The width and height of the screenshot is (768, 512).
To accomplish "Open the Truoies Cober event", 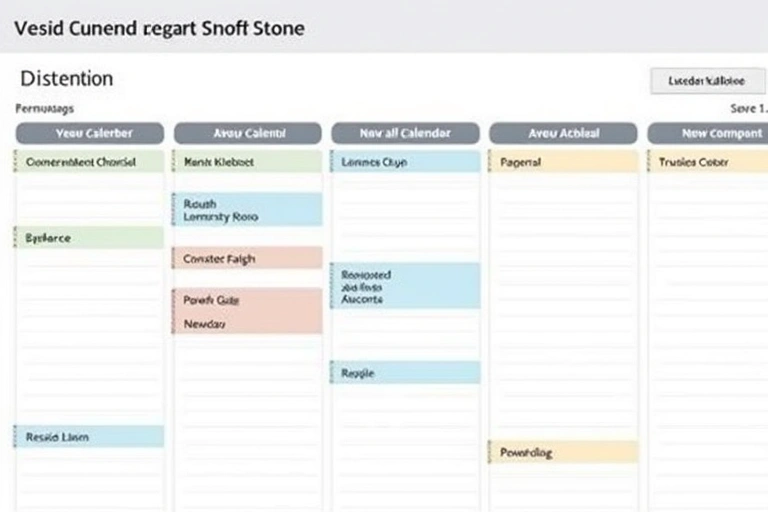I will (x=709, y=161).
